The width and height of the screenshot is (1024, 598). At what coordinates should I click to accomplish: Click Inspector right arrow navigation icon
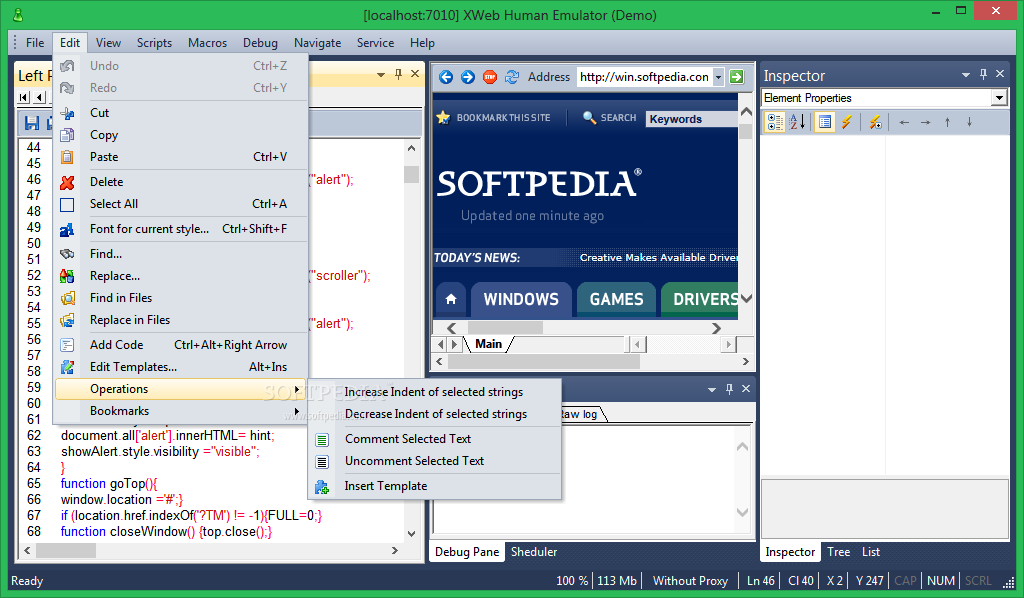[x=925, y=122]
